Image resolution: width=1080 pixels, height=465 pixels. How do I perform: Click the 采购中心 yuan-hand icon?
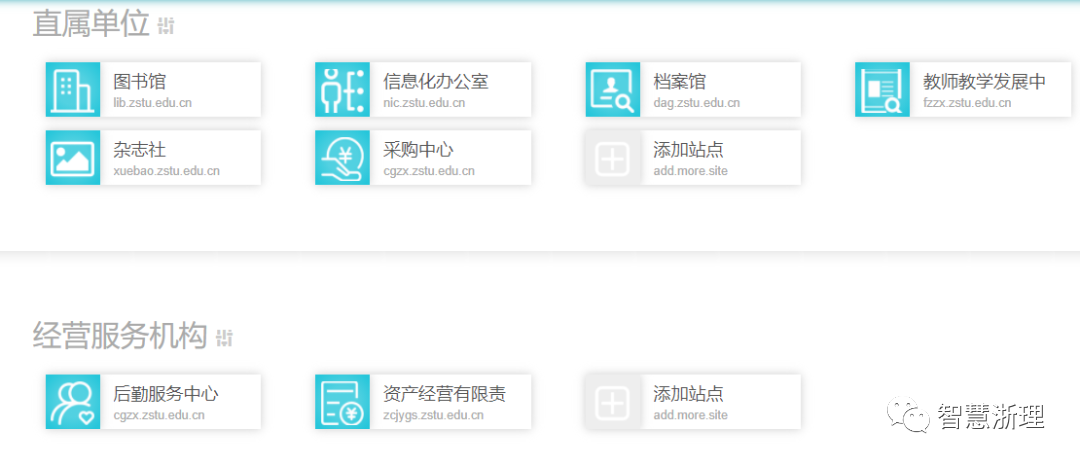point(342,158)
